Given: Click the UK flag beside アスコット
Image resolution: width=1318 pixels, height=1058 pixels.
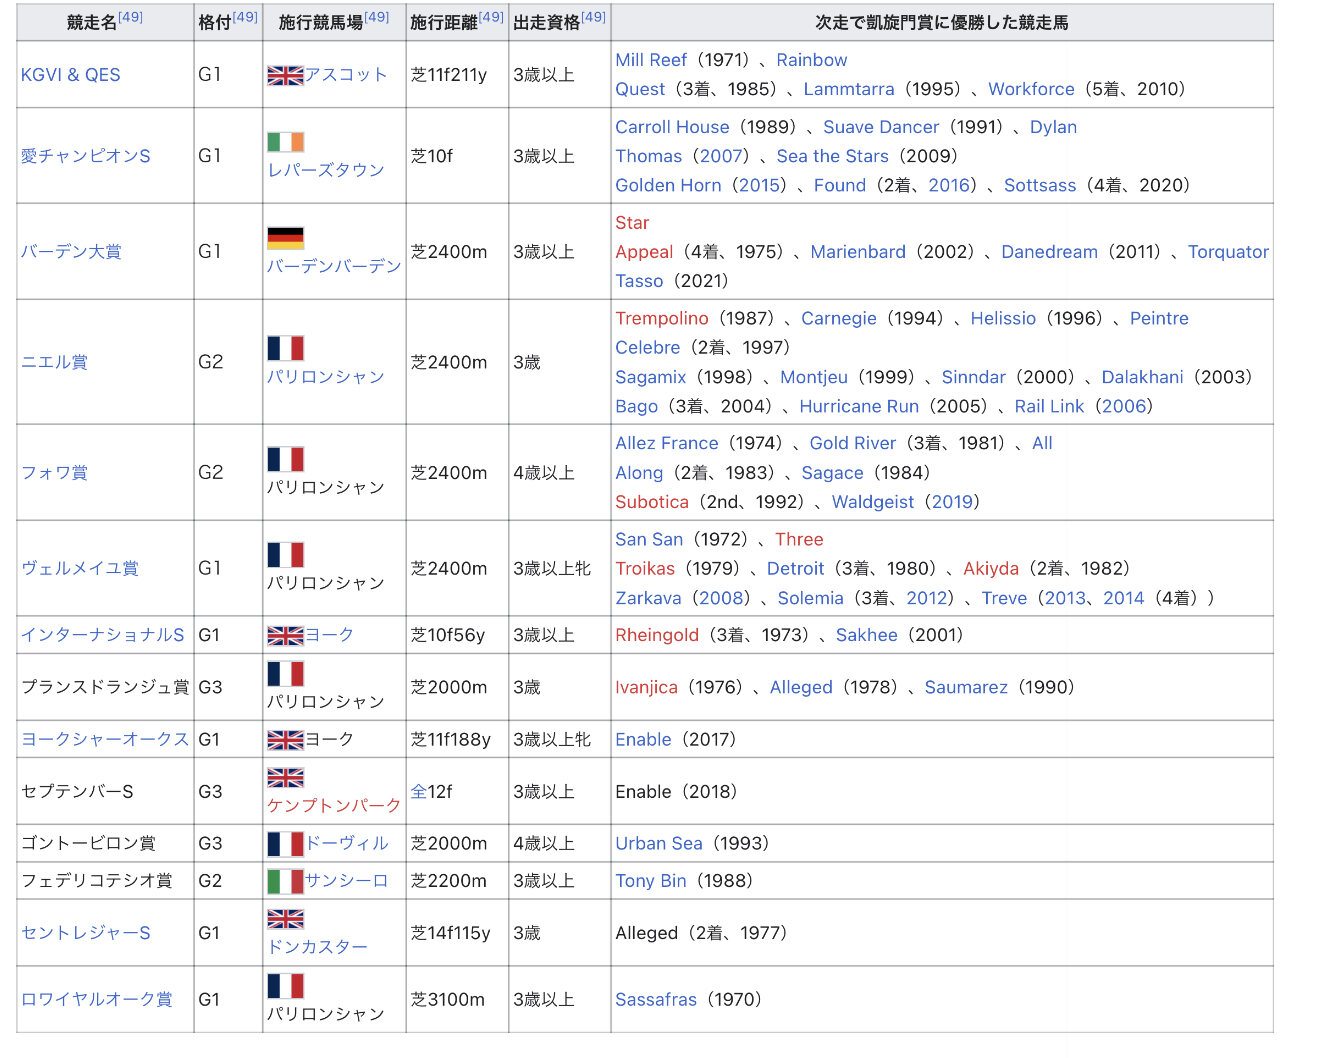Looking at the screenshot, I should (x=285, y=75).
